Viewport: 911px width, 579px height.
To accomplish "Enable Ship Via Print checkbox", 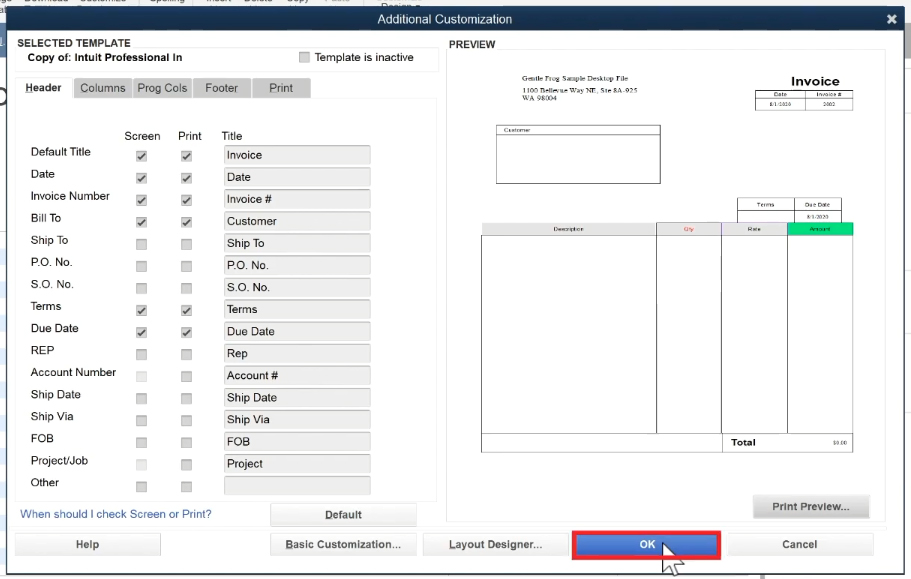I will [x=186, y=420].
